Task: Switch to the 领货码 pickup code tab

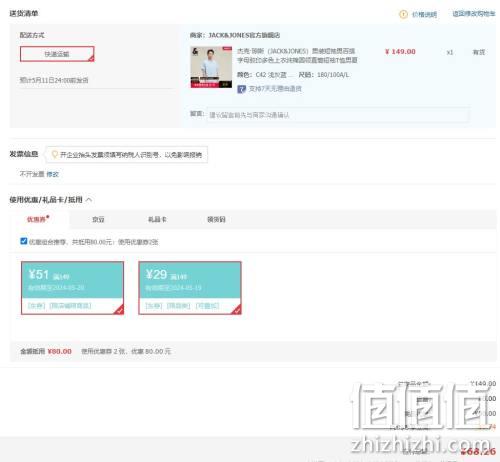Action: tap(216, 219)
